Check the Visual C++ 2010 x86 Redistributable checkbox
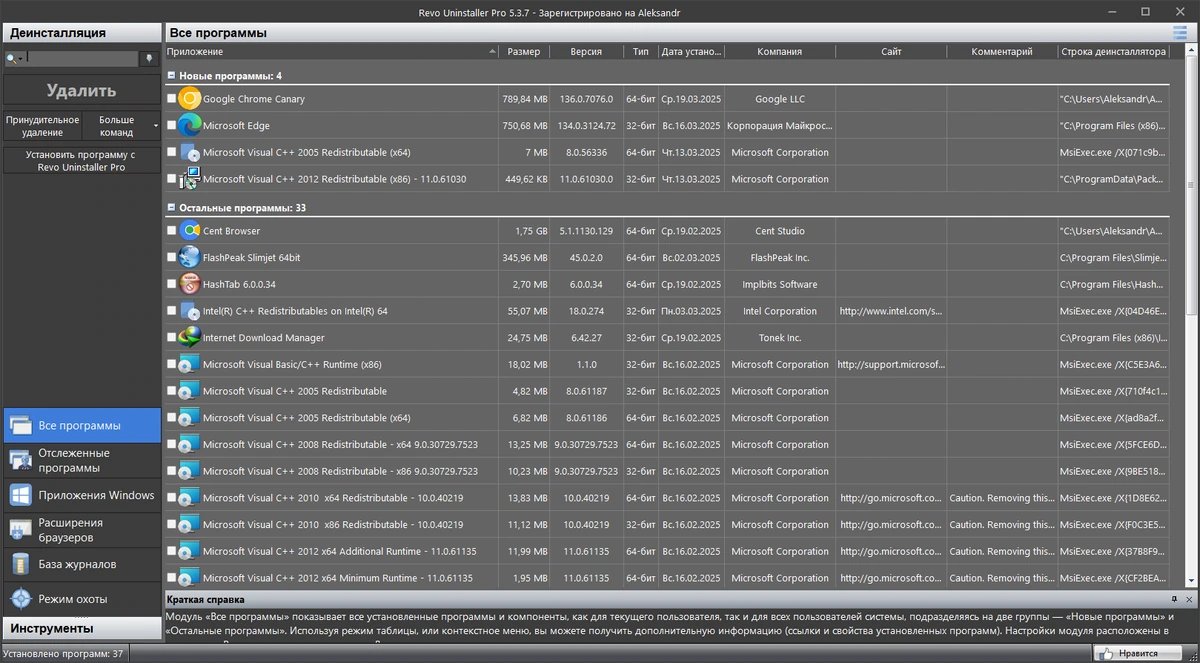The image size is (1200, 663). tap(172, 524)
